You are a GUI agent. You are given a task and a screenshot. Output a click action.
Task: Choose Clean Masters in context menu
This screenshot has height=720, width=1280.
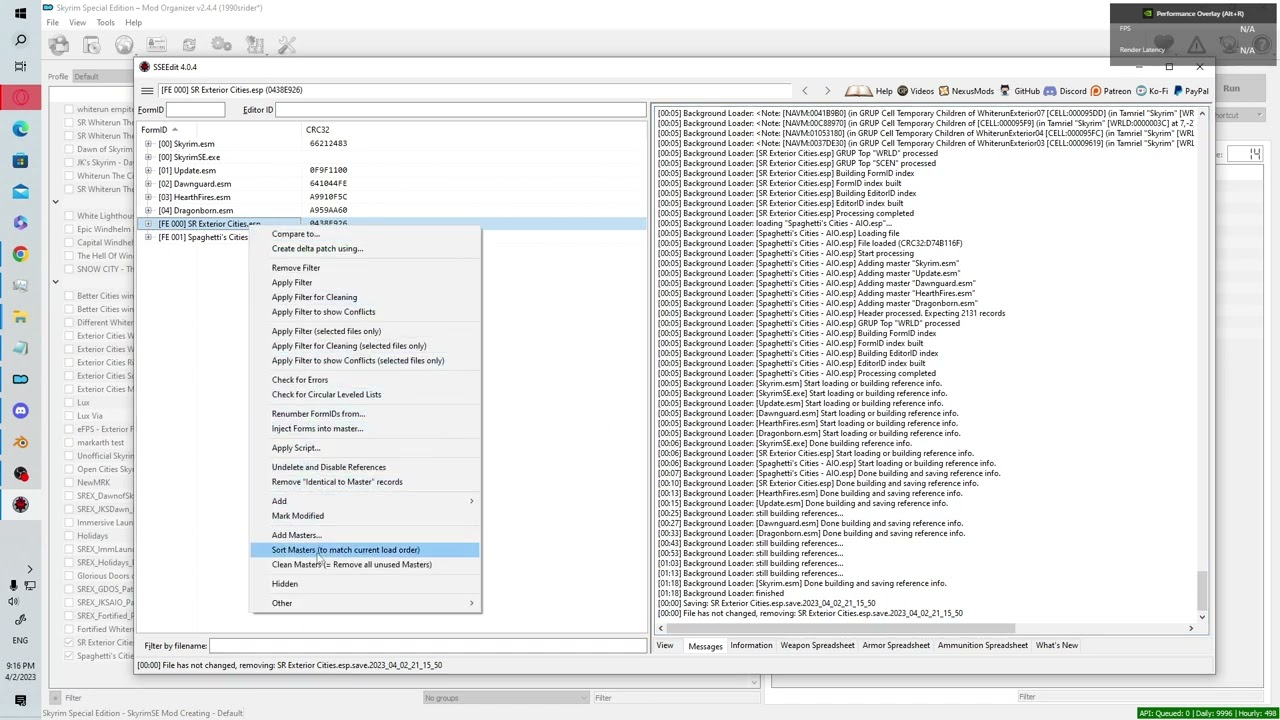tap(365, 565)
